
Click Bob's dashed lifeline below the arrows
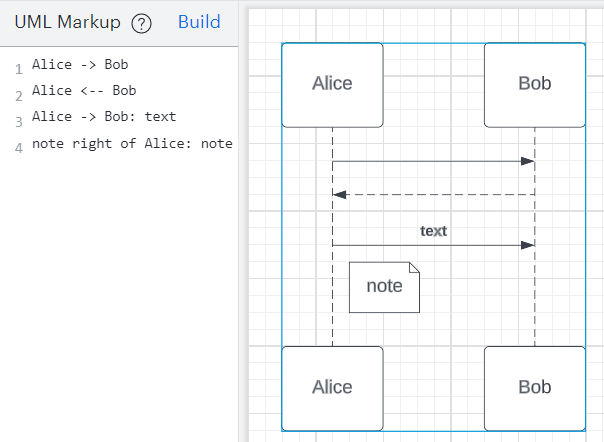tap(534, 300)
